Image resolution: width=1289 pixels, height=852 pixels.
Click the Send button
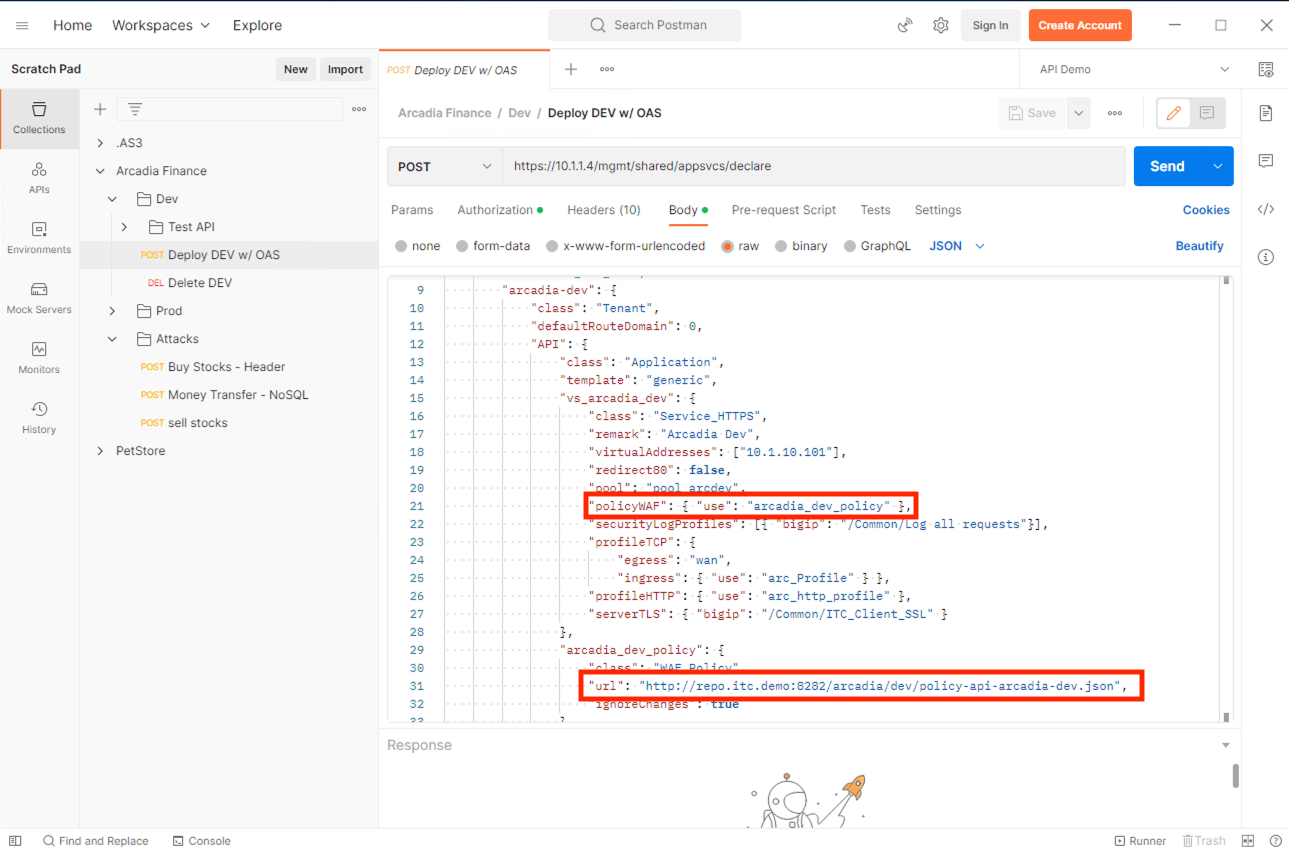pyautogui.click(x=1168, y=166)
